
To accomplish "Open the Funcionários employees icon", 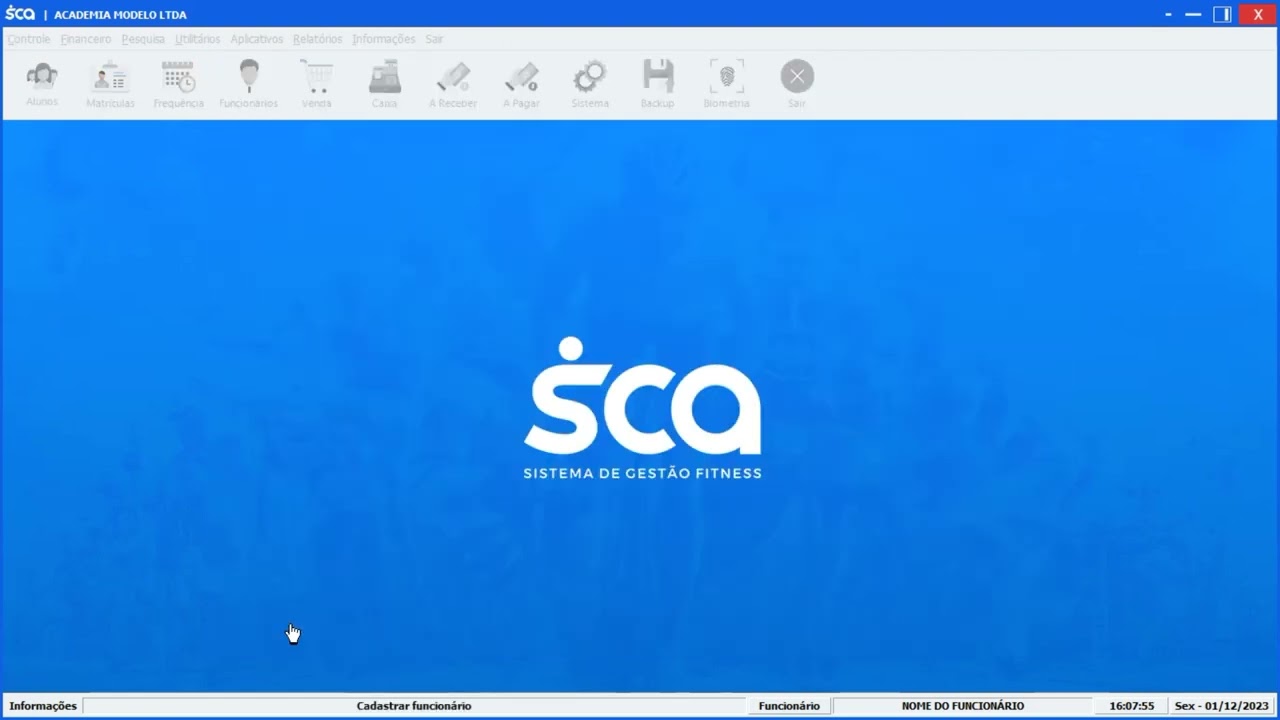I will [x=248, y=84].
